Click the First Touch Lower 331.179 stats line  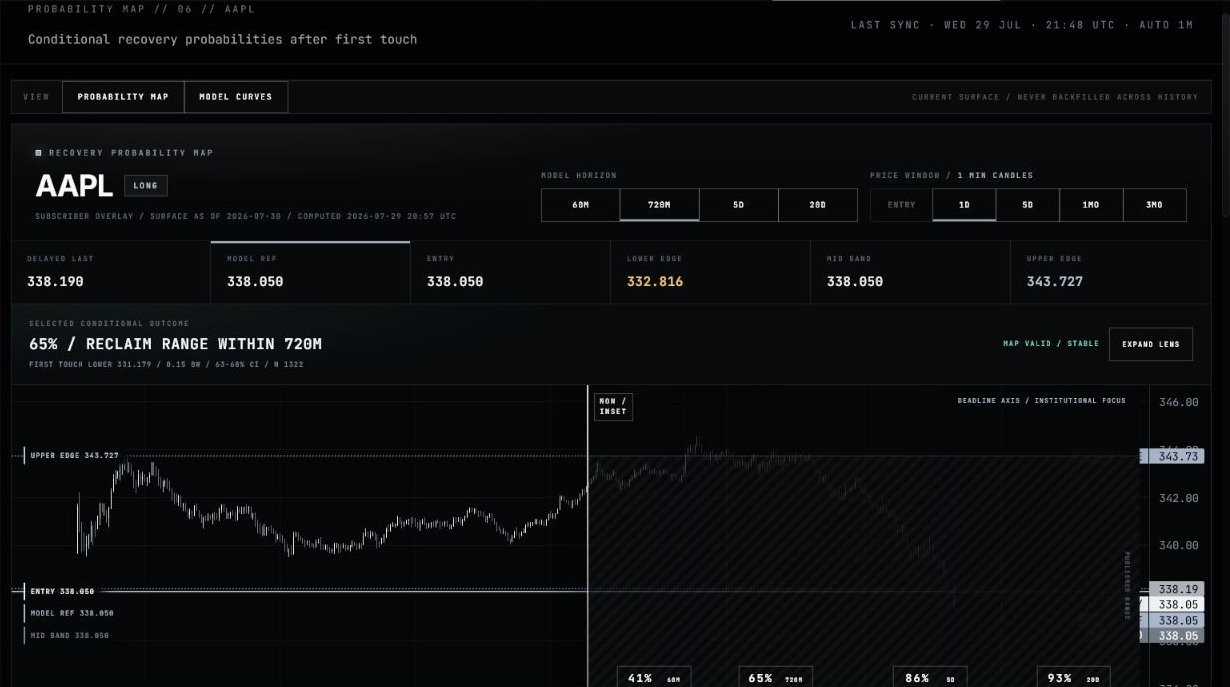tap(166, 364)
